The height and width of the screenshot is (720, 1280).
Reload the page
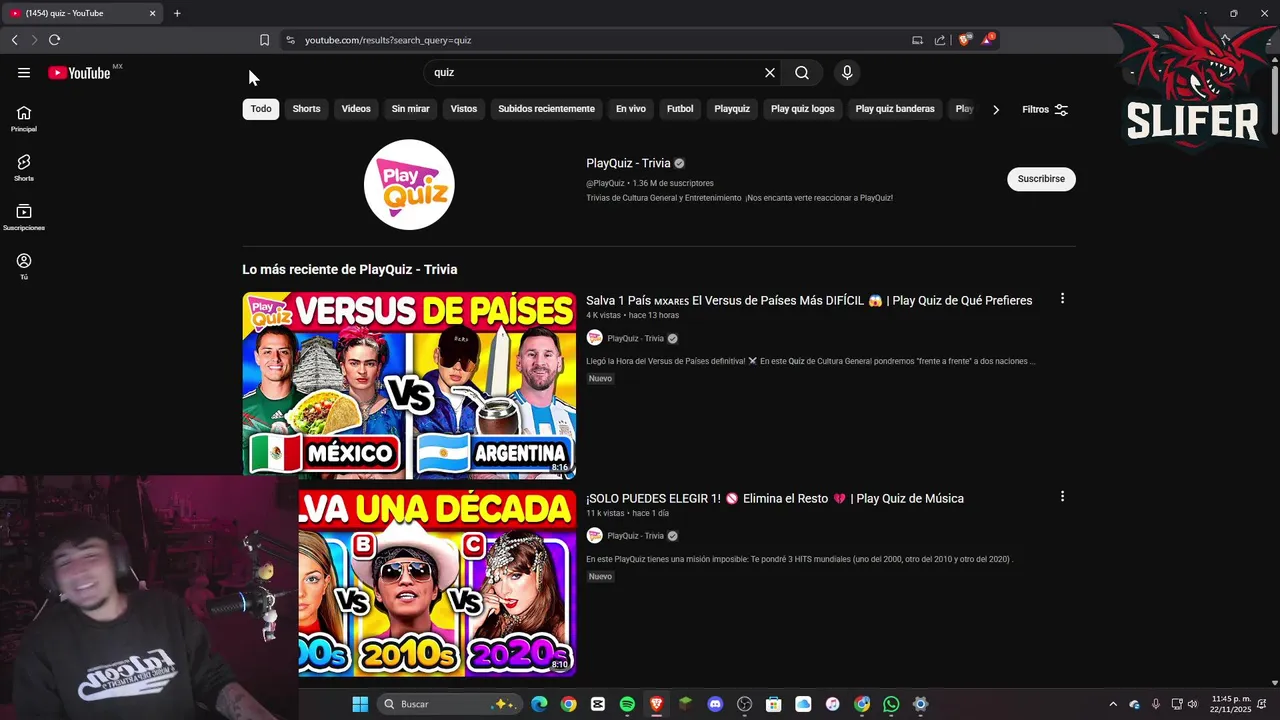click(x=54, y=40)
